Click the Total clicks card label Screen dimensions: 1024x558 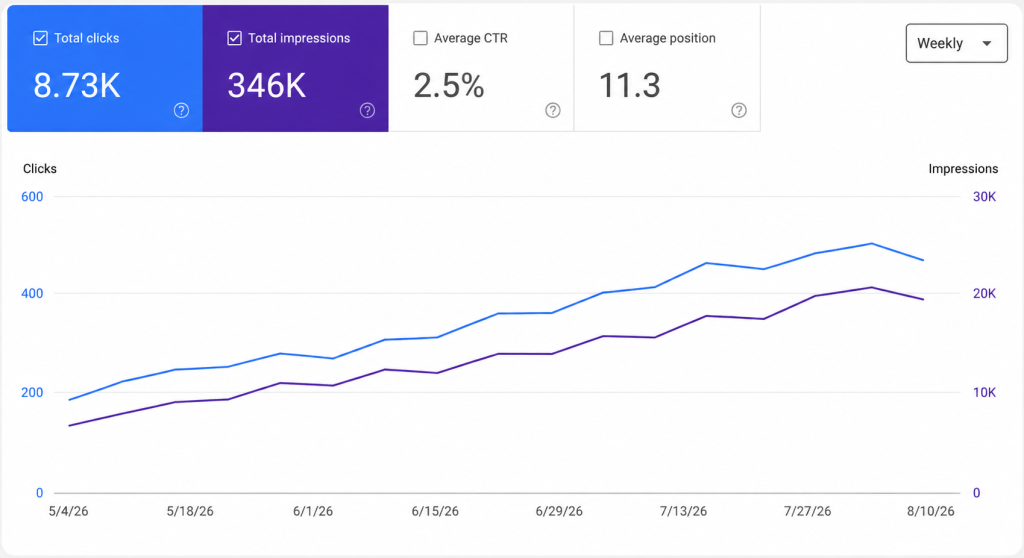point(87,38)
